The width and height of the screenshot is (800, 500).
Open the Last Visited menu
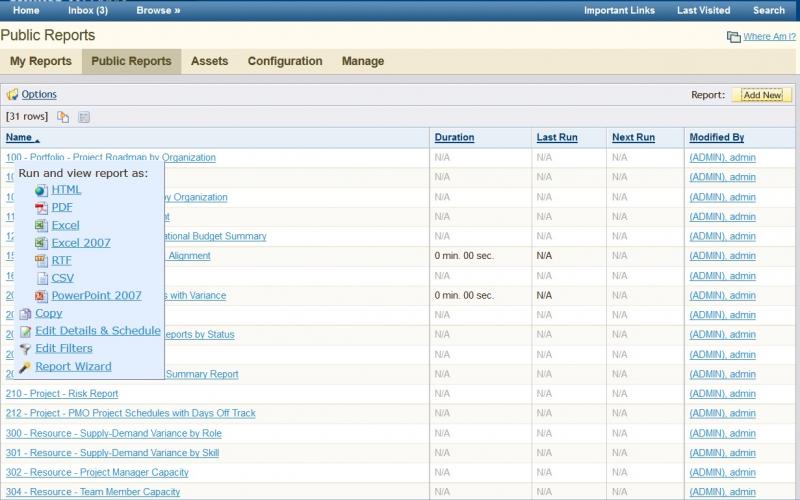pos(704,10)
